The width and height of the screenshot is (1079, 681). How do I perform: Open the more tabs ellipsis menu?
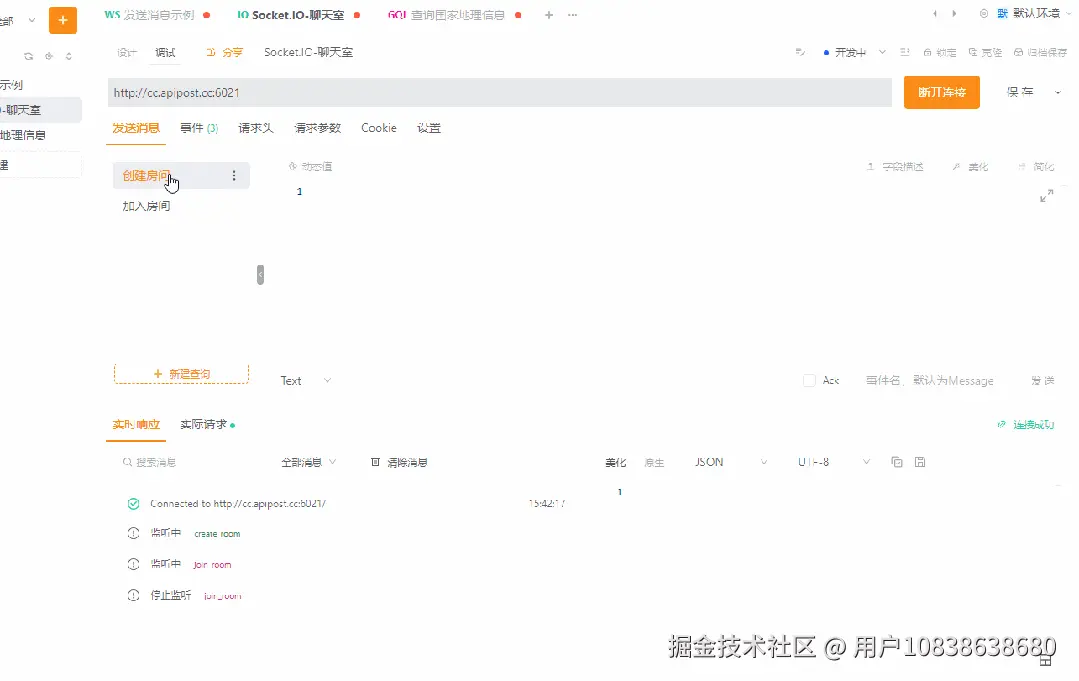click(573, 15)
